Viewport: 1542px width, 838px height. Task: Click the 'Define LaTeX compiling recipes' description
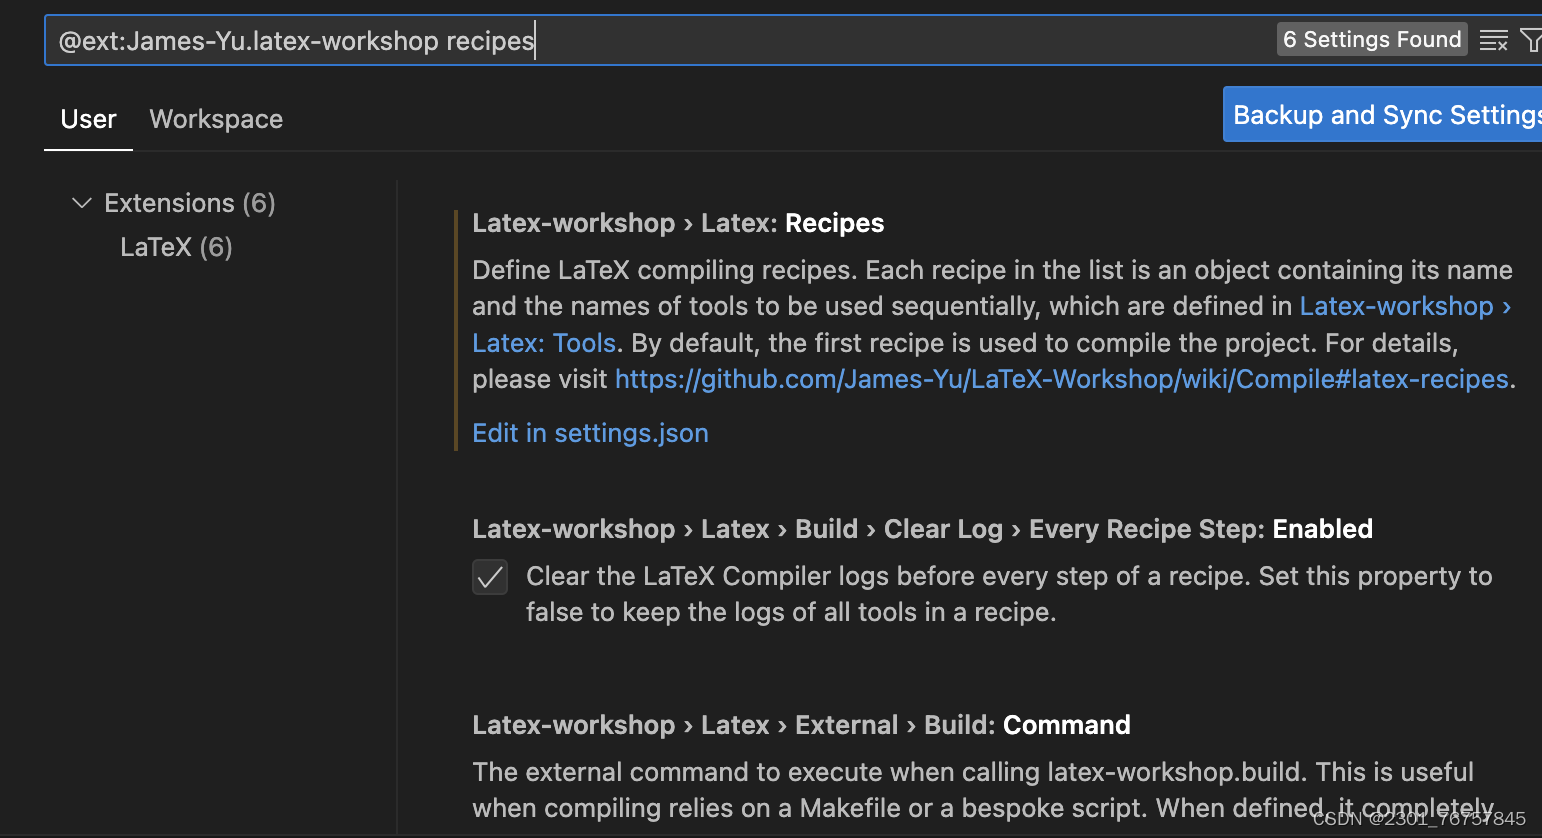tap(994, 325)
